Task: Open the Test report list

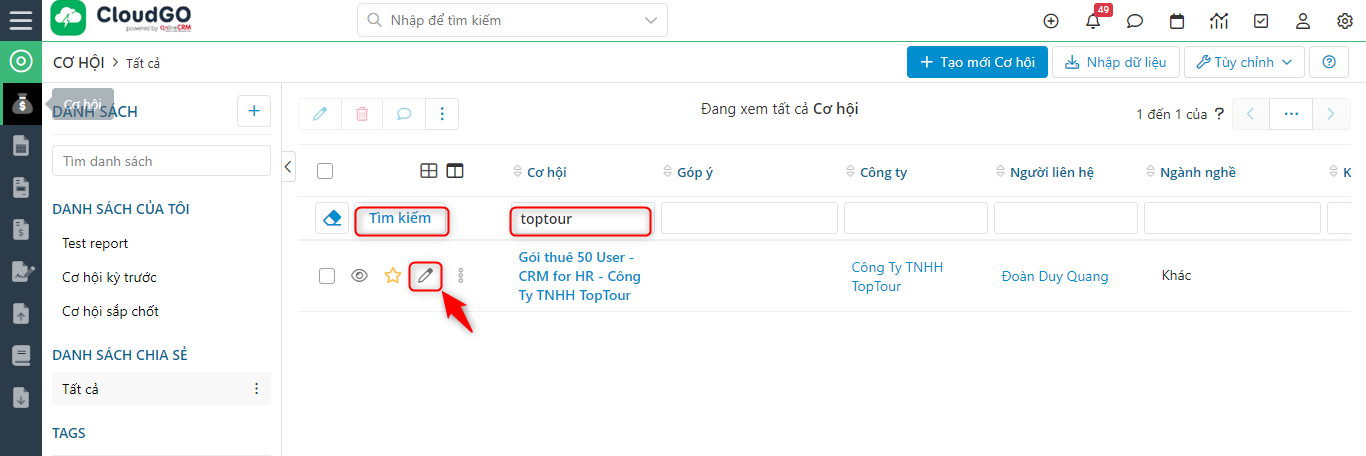Action: [x=95, y=243]
